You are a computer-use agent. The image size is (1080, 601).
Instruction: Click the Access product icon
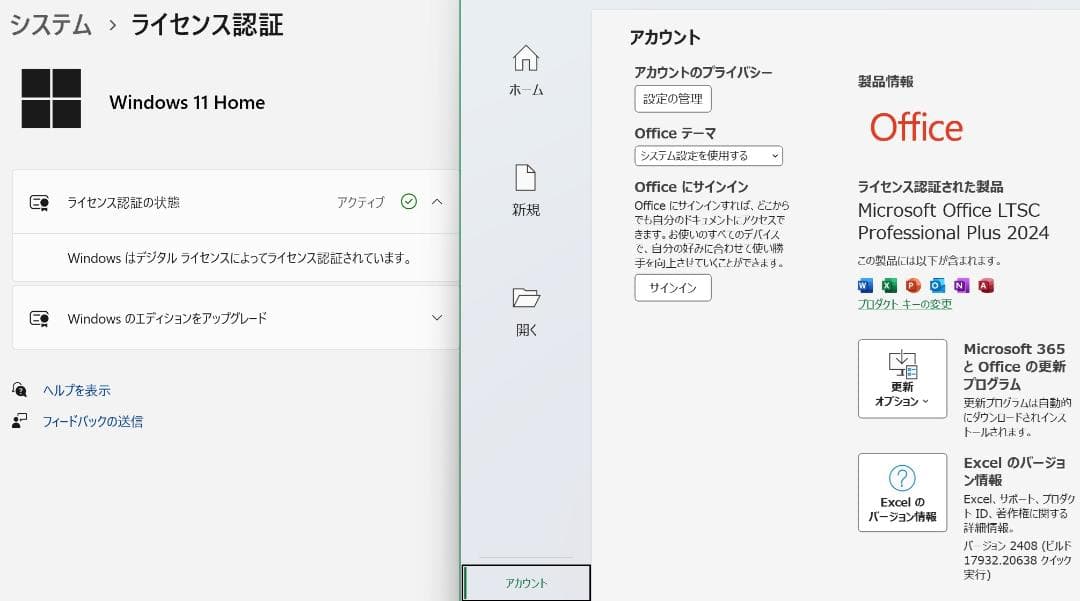coord(986,286)
